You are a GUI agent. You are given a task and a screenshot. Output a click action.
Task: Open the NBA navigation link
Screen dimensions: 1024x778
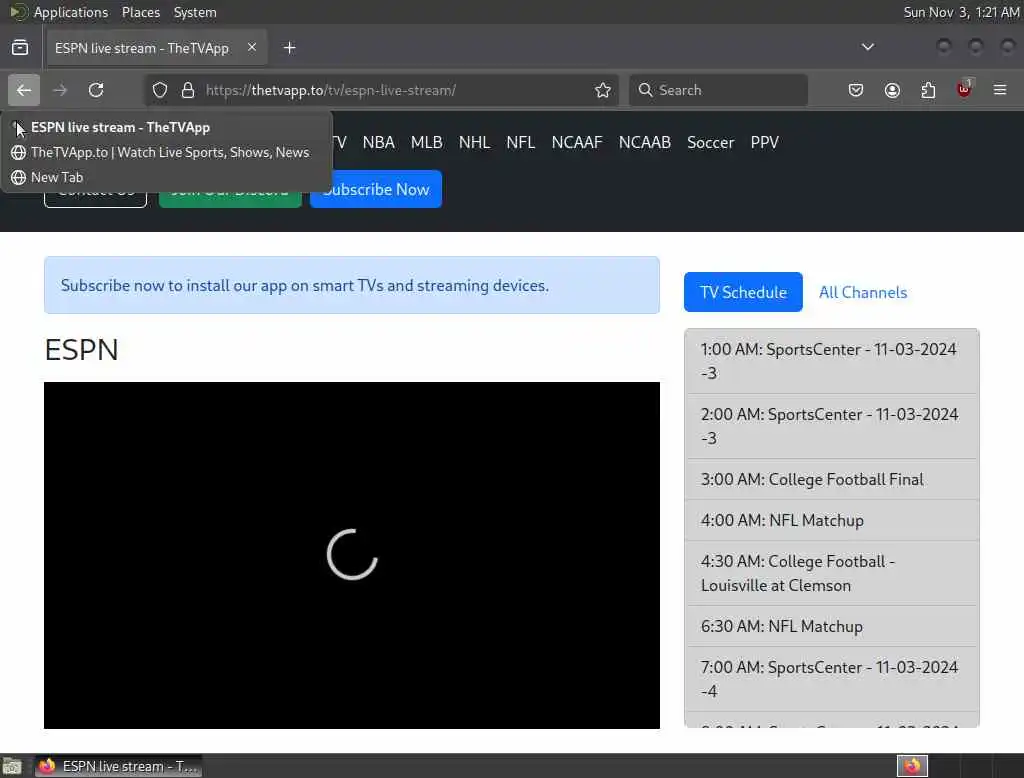pyautogui.click(x=379, y=142)
